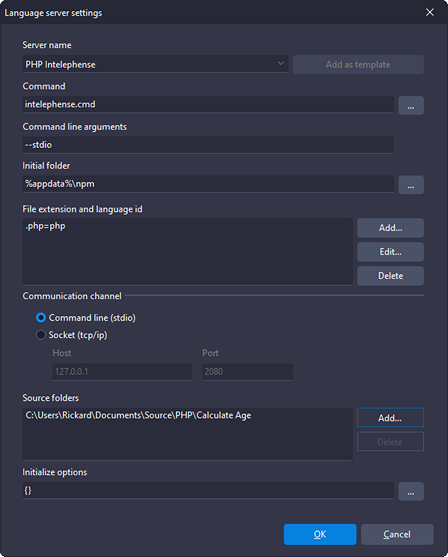Select Command line (stdio) radio button
Viewport: 448px width, 557px height.
[x=41, y=318]
